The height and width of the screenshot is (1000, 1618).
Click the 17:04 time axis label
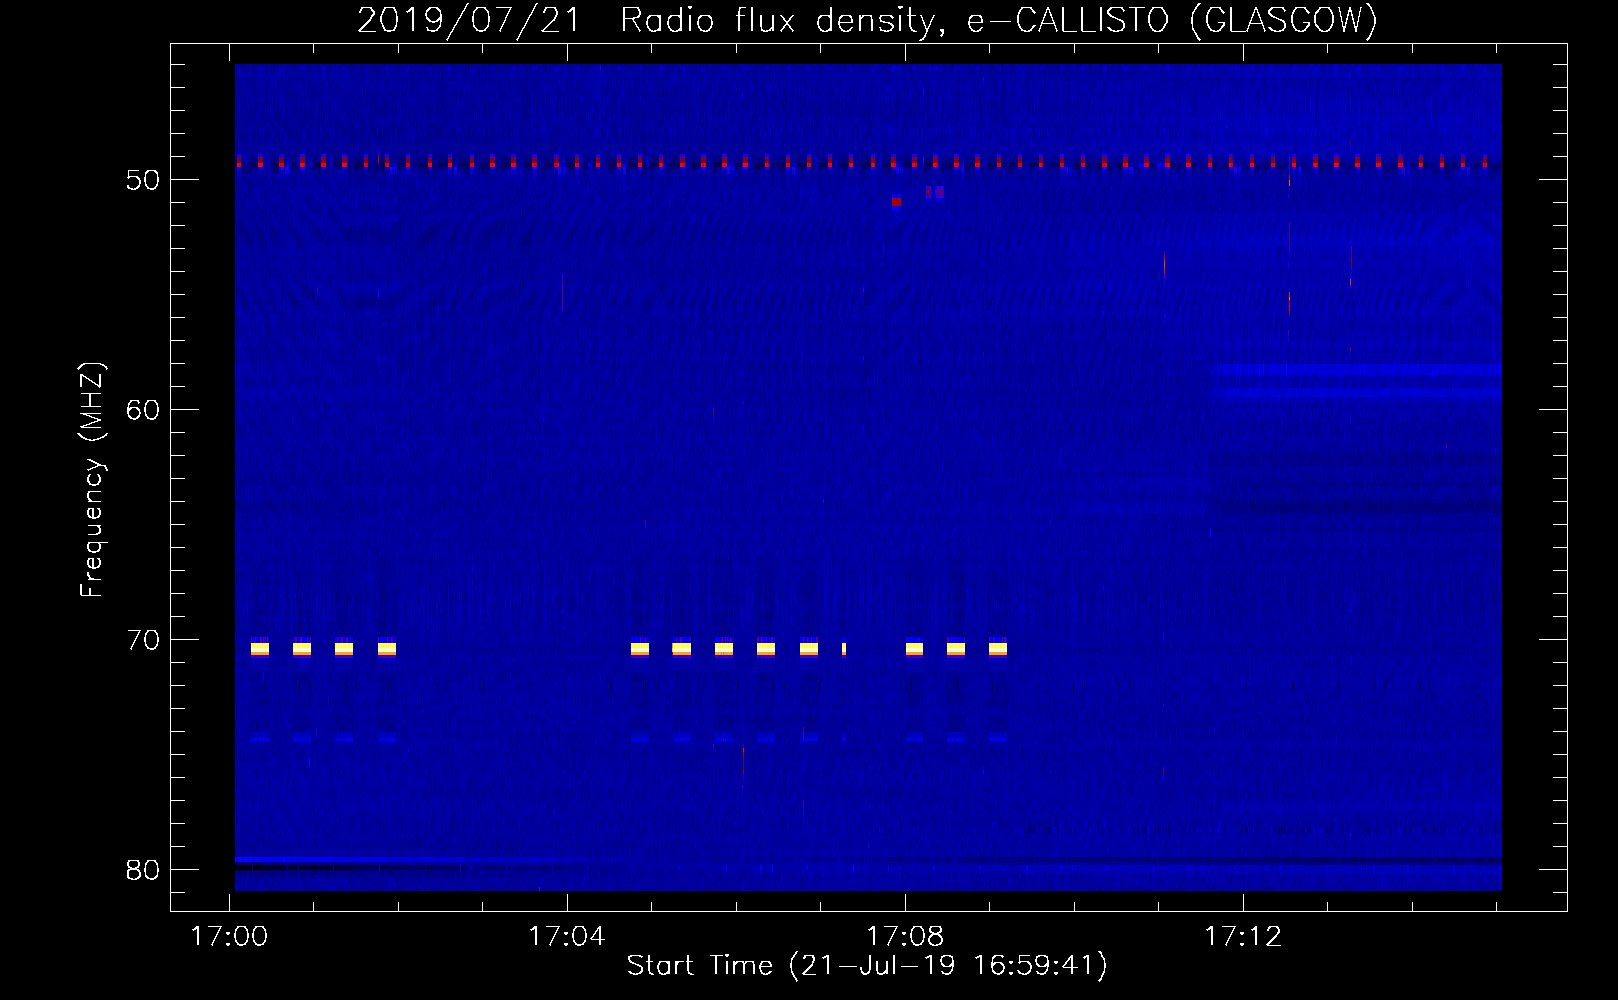coord(567,937)
